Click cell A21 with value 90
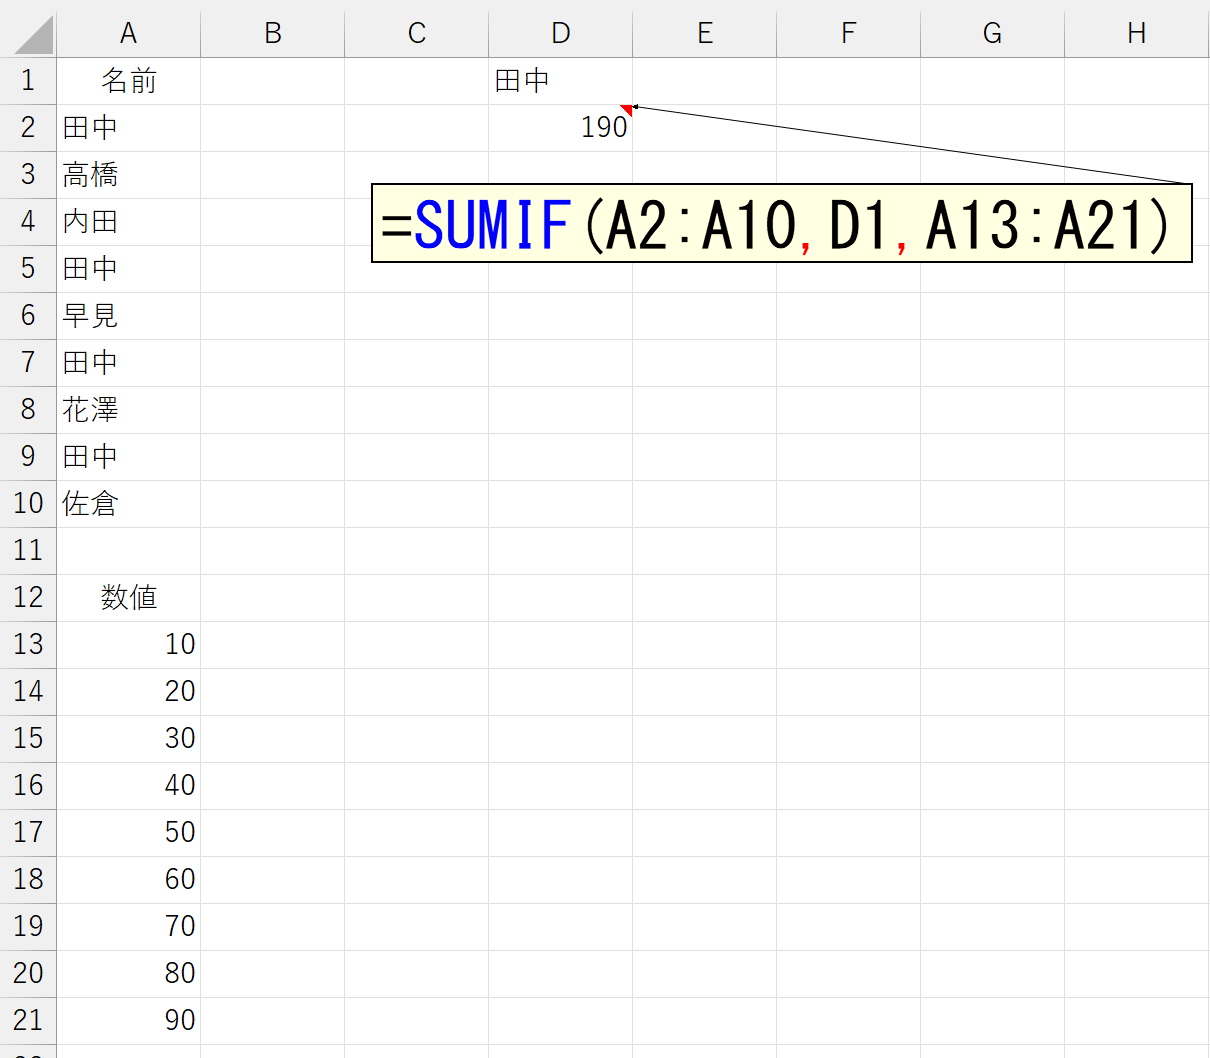Image resolution: width=1210 pixels, height=1058 pixels. click(x=128, y=1021)
